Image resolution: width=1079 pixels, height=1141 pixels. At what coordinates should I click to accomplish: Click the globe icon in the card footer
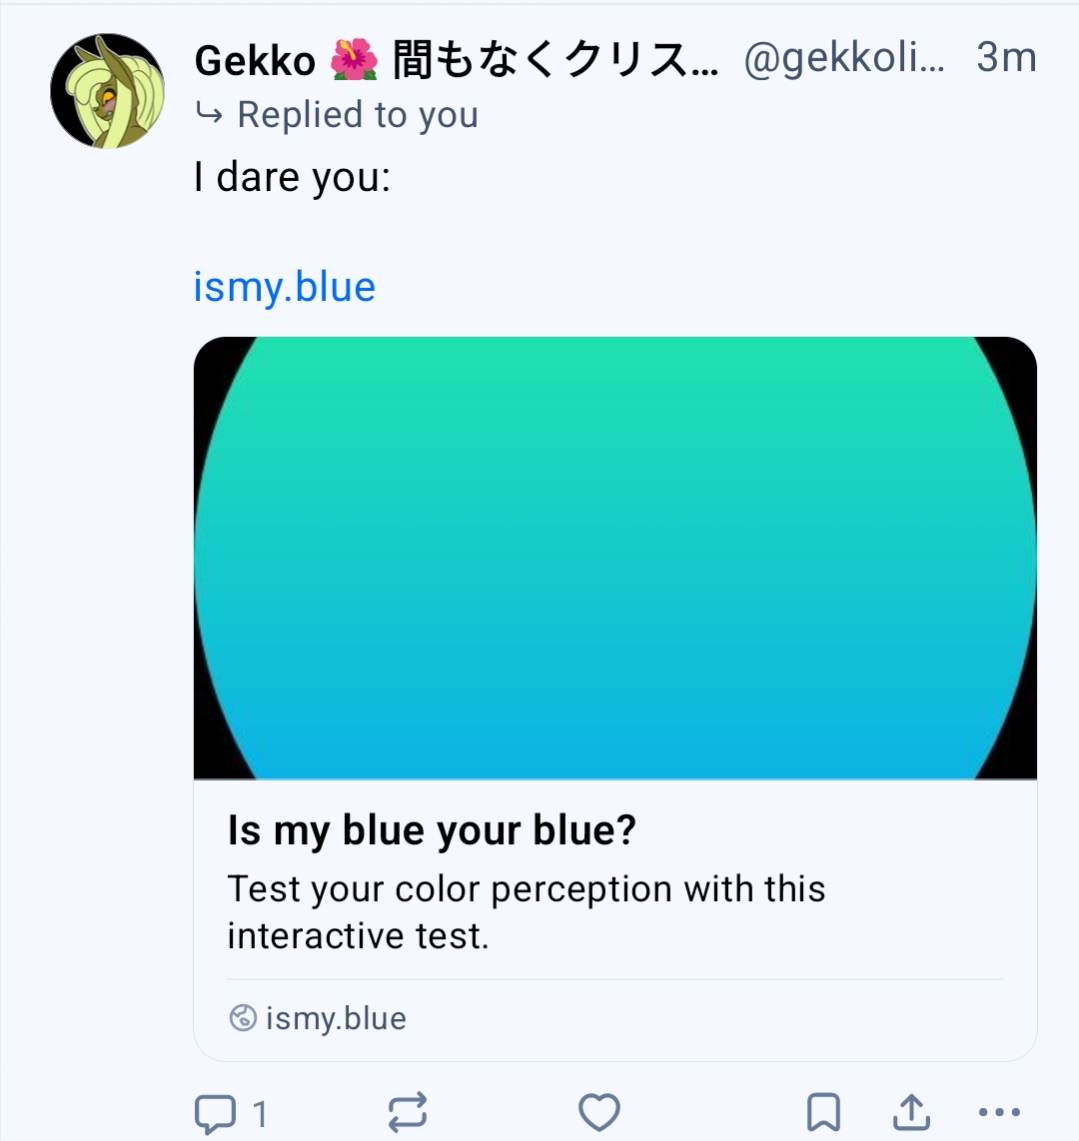[x=243, y=1019]
